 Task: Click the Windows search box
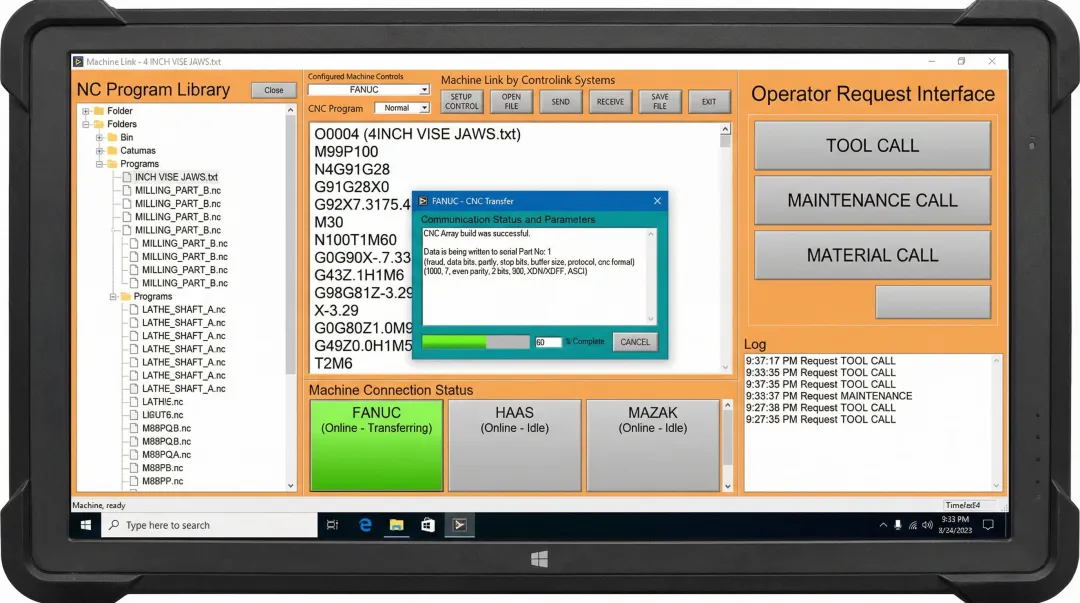pos(200,524)
